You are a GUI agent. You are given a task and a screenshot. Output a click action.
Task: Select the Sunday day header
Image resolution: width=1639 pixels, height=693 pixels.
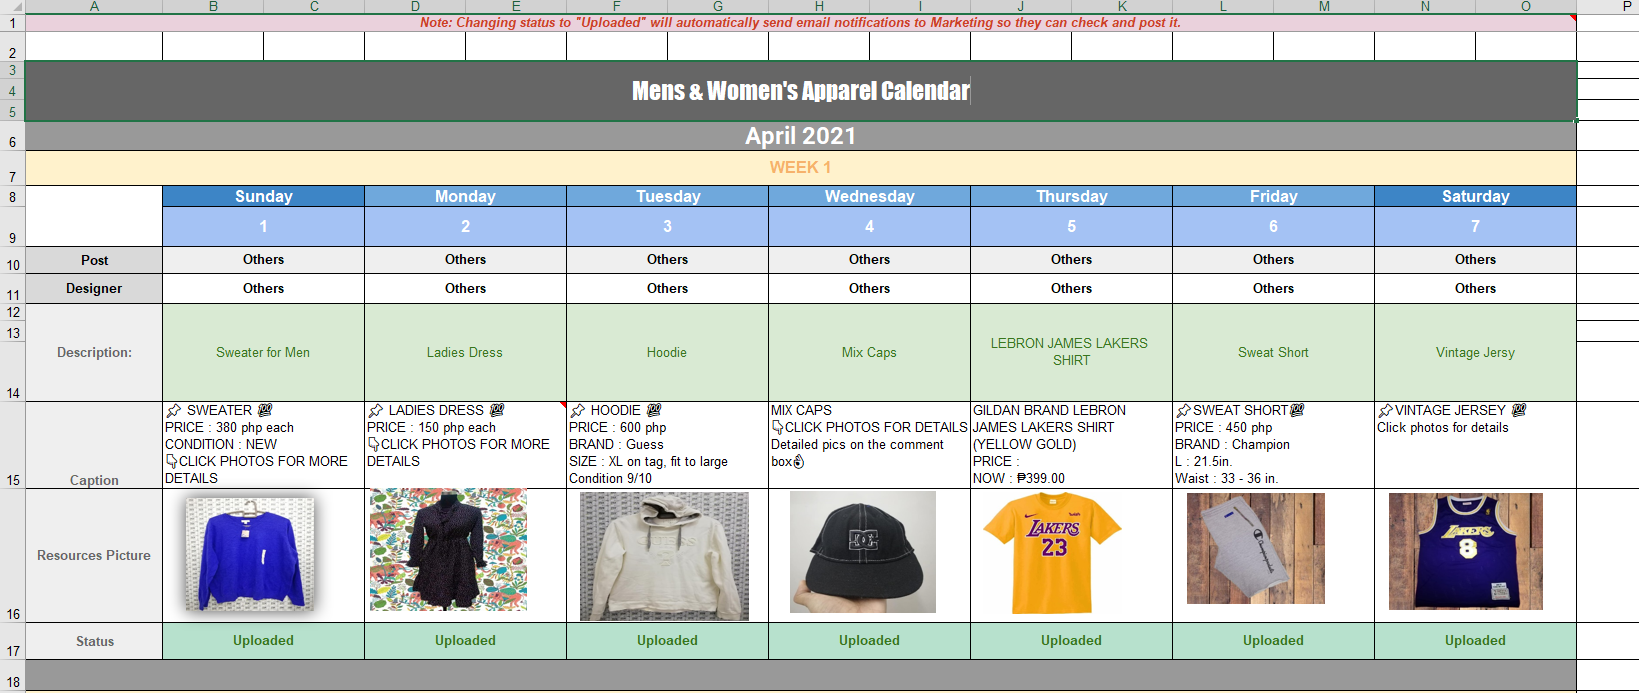264,196
